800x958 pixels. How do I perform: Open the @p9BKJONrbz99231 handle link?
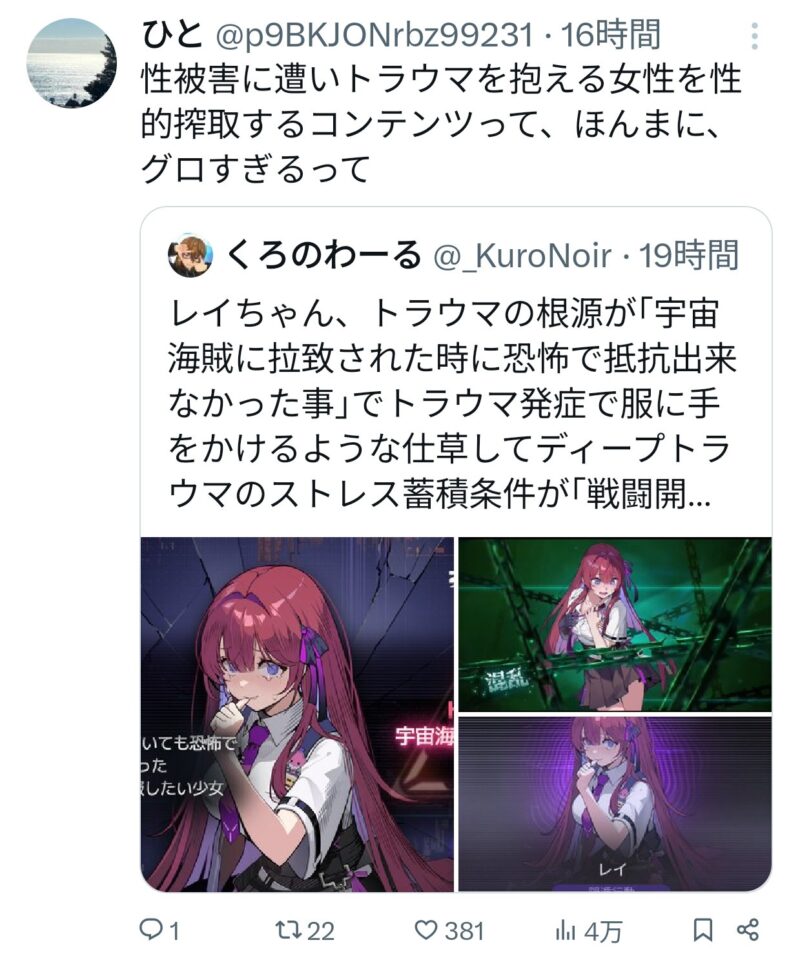tap(375, 35)
